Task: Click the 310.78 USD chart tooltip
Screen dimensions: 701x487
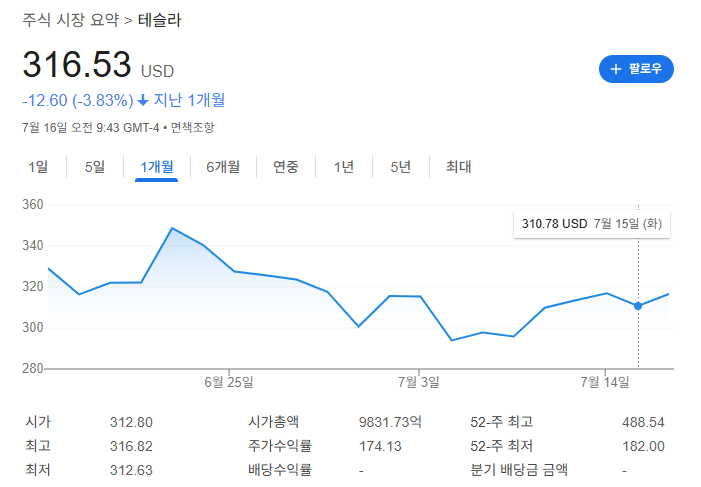Action: pyautogui.click(x=592, y=224)
